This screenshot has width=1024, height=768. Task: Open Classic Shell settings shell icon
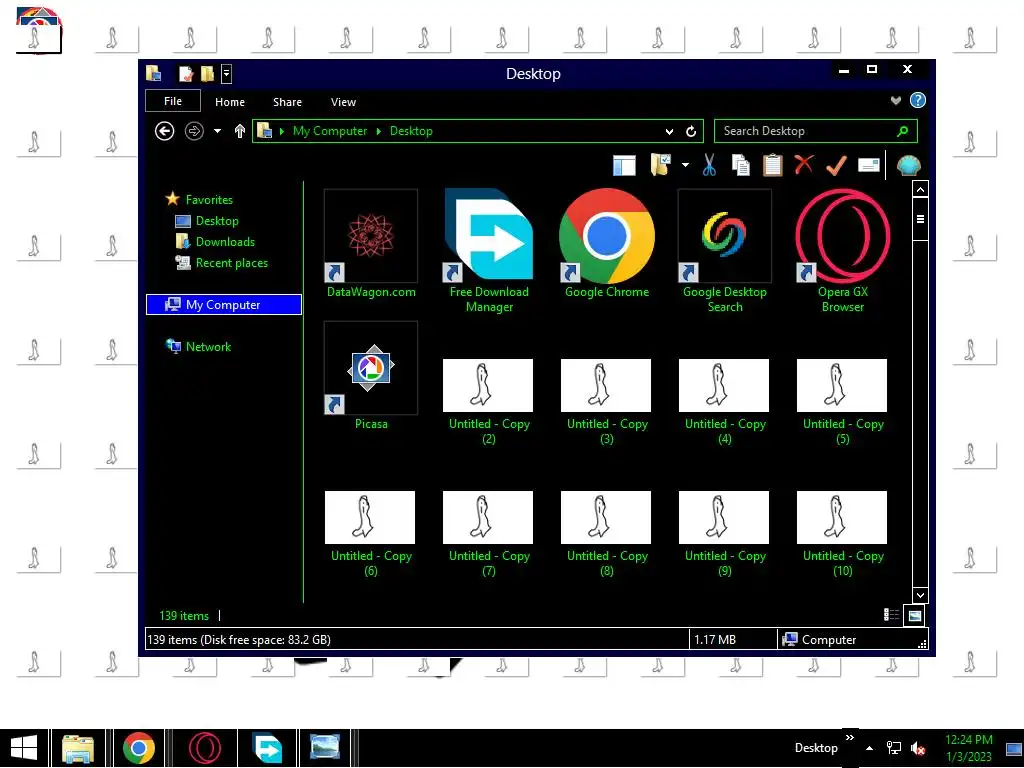pyautogui.click(x=908, y=166)
